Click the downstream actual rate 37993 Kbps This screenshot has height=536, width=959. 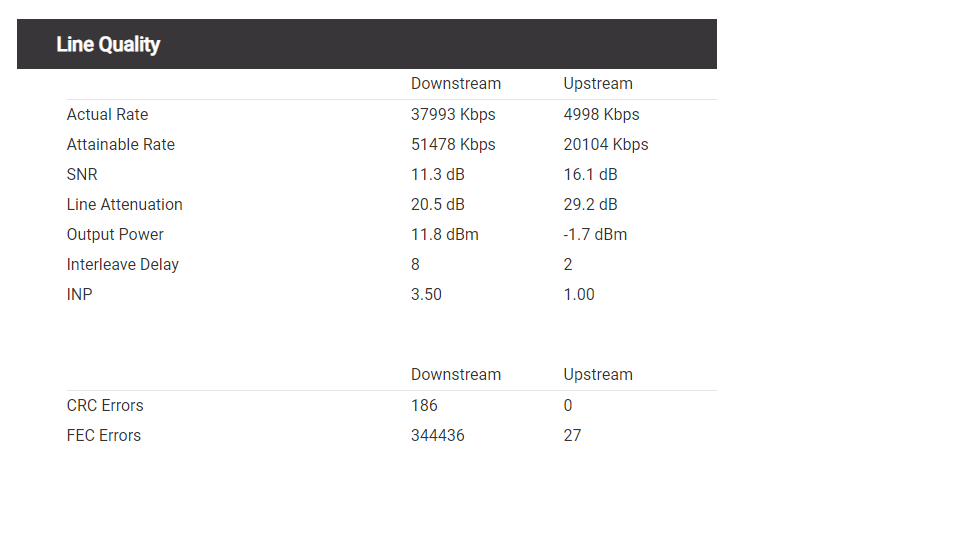[x=453, y=114]
